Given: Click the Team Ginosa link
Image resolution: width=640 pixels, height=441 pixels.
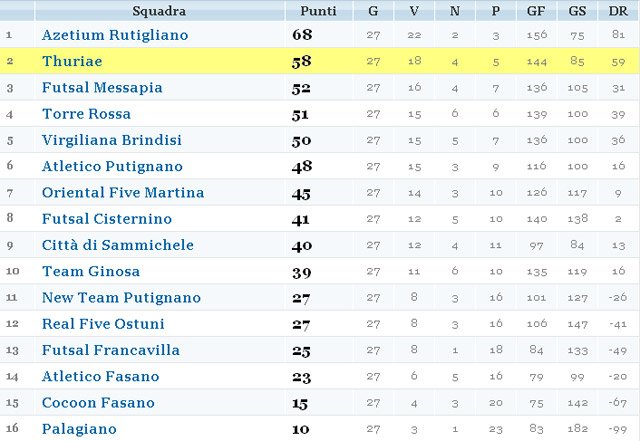Looking at the screenshot, I should coord(91,271).
